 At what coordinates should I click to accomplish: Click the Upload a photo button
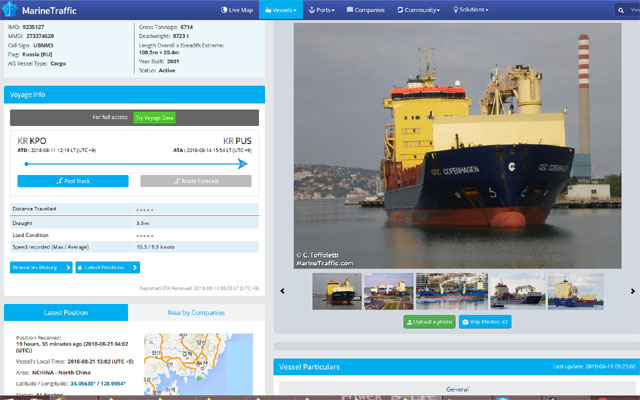click(x=429, y=322)
